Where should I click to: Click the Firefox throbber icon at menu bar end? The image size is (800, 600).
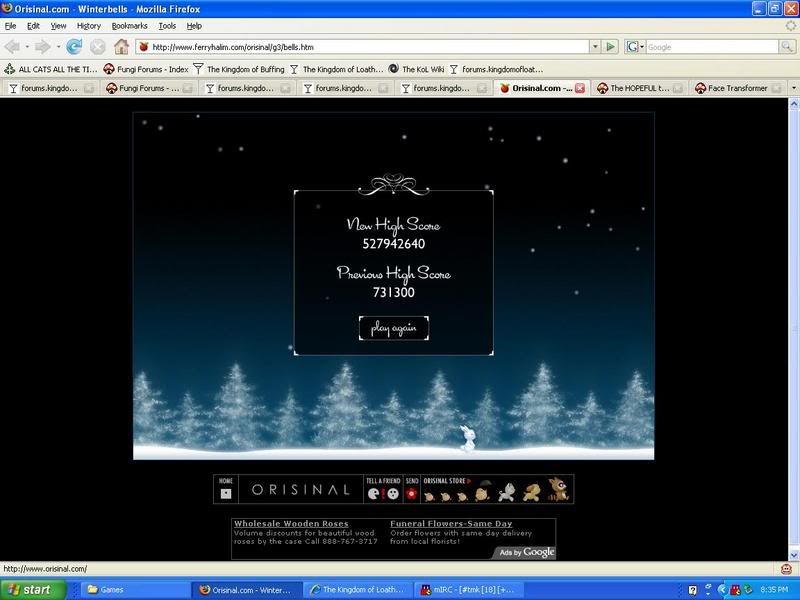pyautogui.click(x=790, y=26)
